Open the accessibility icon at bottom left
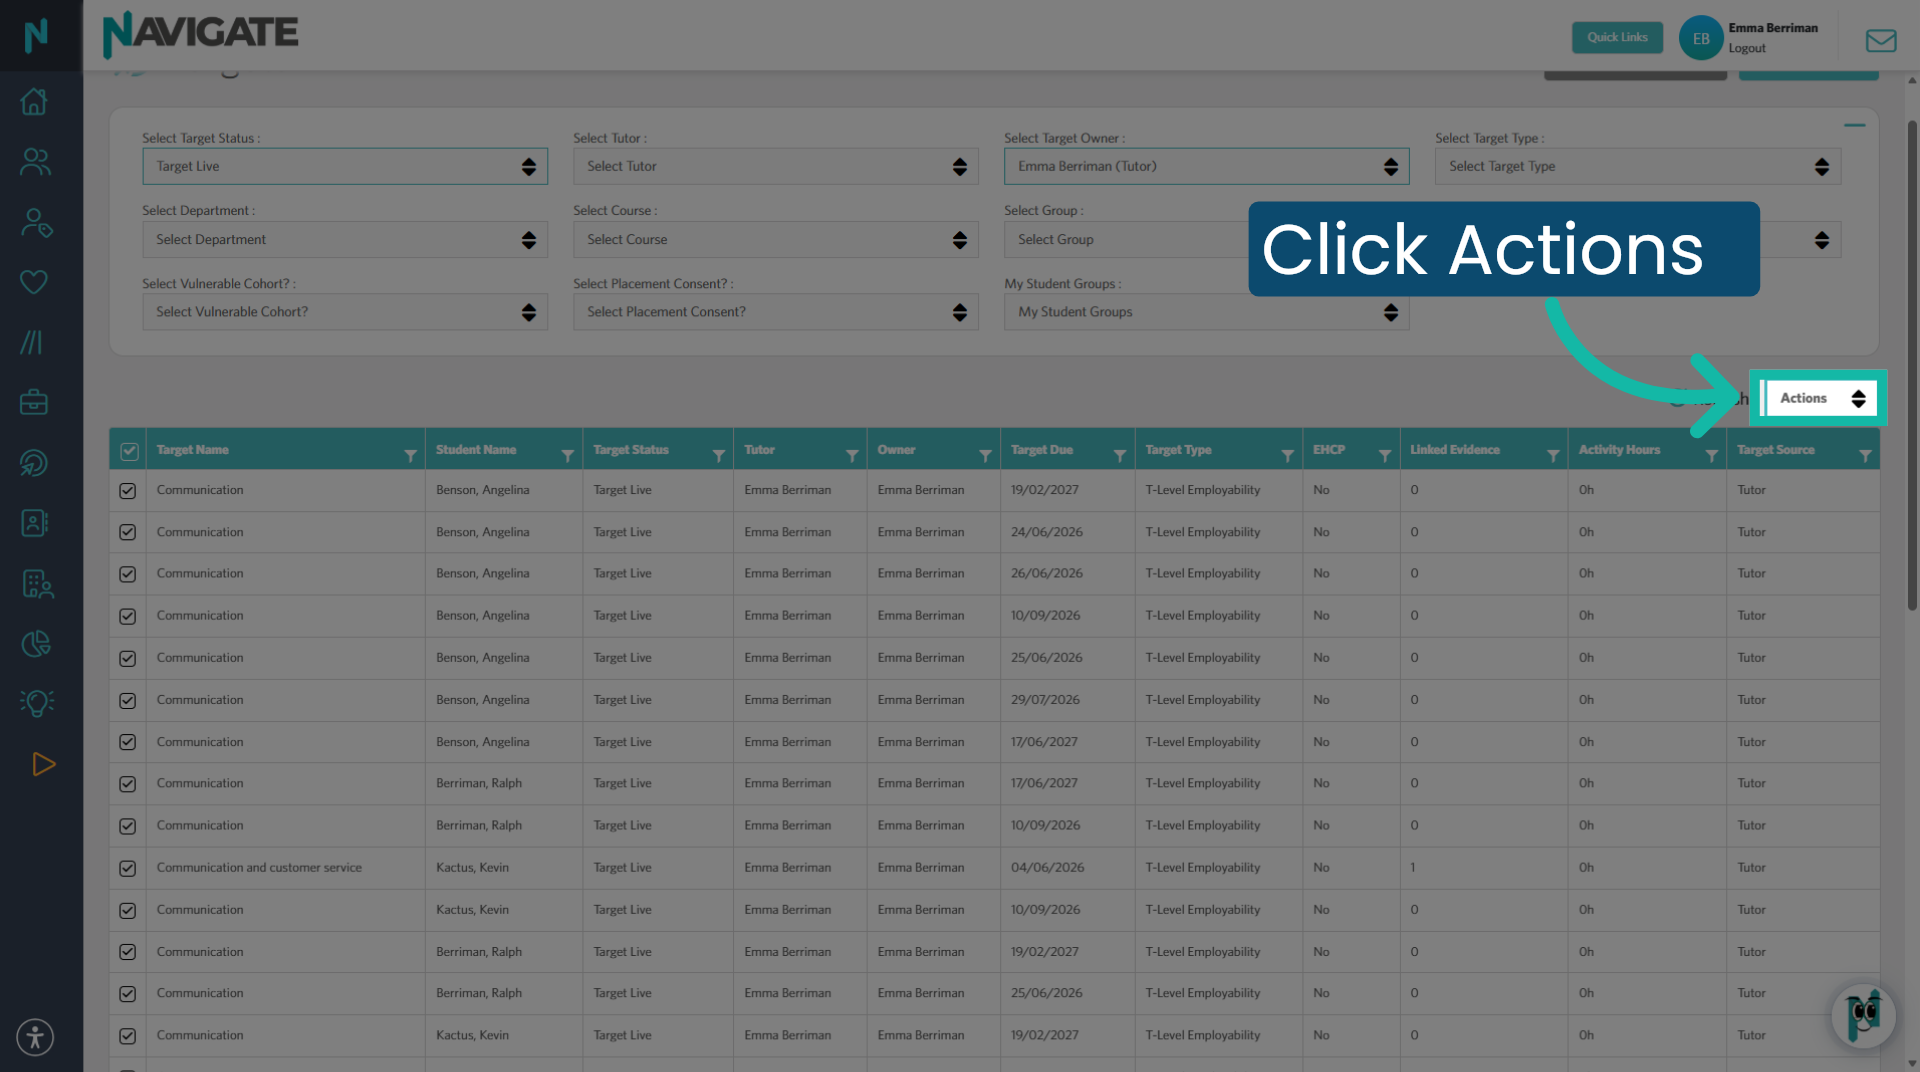This screenshot has width=1920, height=1072. pyautogui.click(x=35, y=1037)
